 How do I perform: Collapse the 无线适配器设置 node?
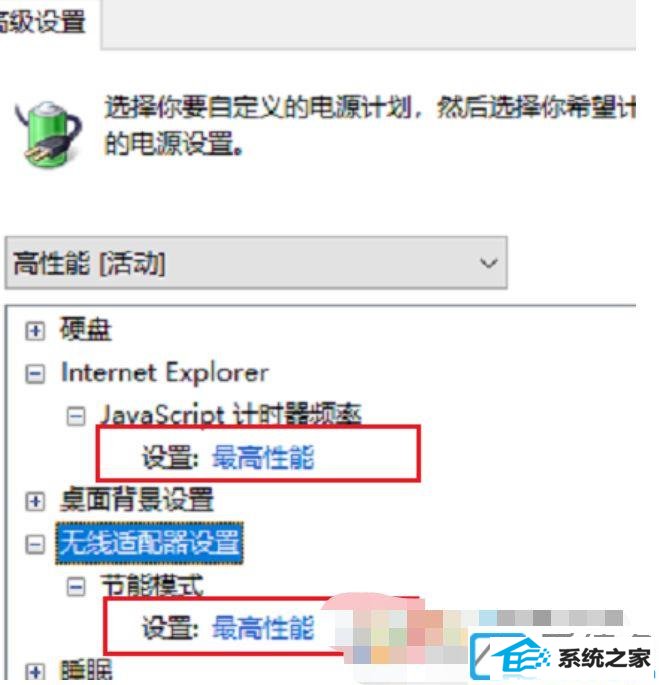pos(35,544)
